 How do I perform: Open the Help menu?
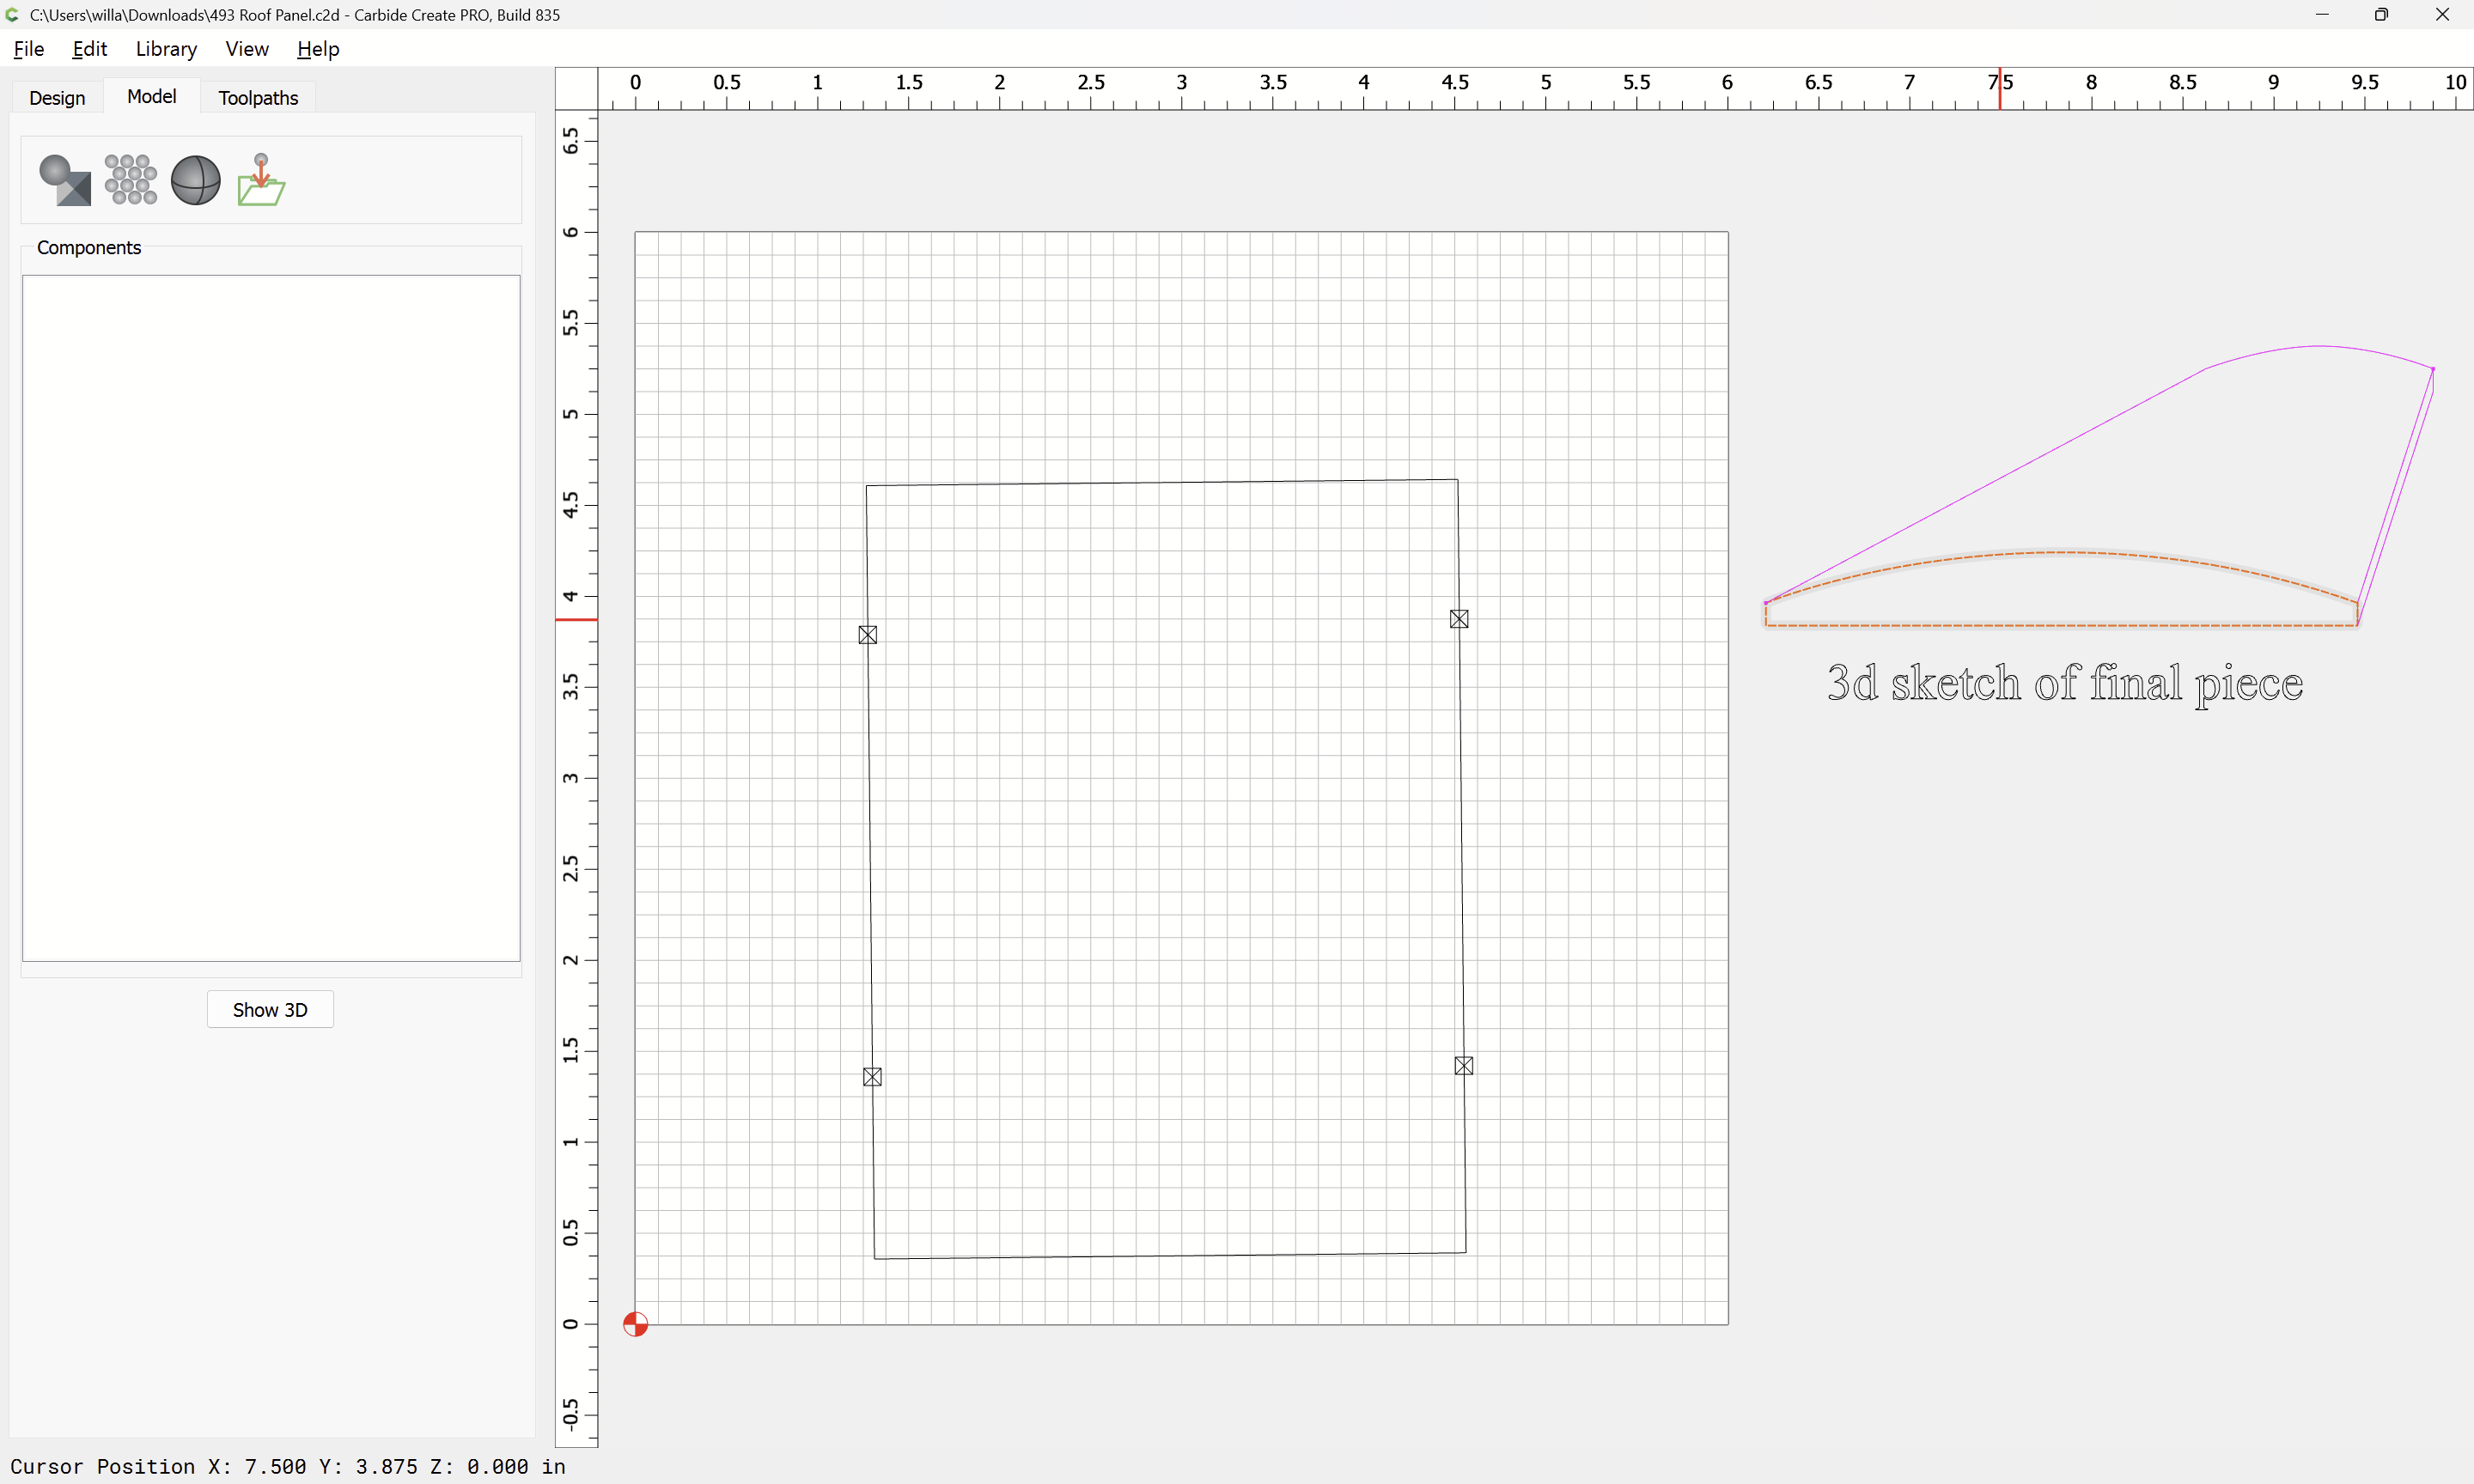(x=318, y=49)
